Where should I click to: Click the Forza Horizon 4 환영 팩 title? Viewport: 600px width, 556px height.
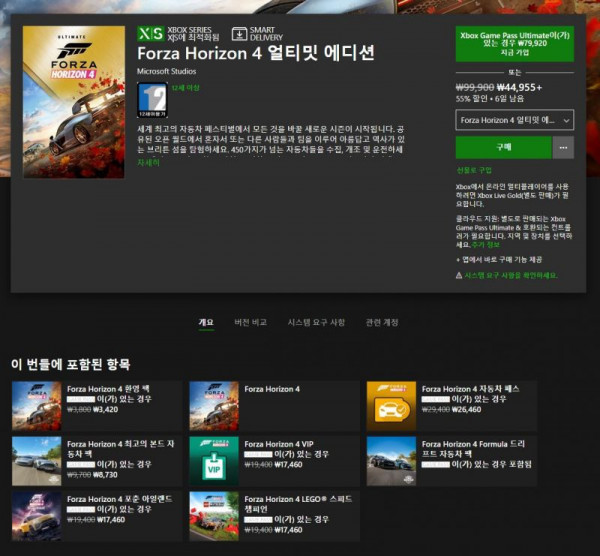pyautogui.click(x=108, y=389)
